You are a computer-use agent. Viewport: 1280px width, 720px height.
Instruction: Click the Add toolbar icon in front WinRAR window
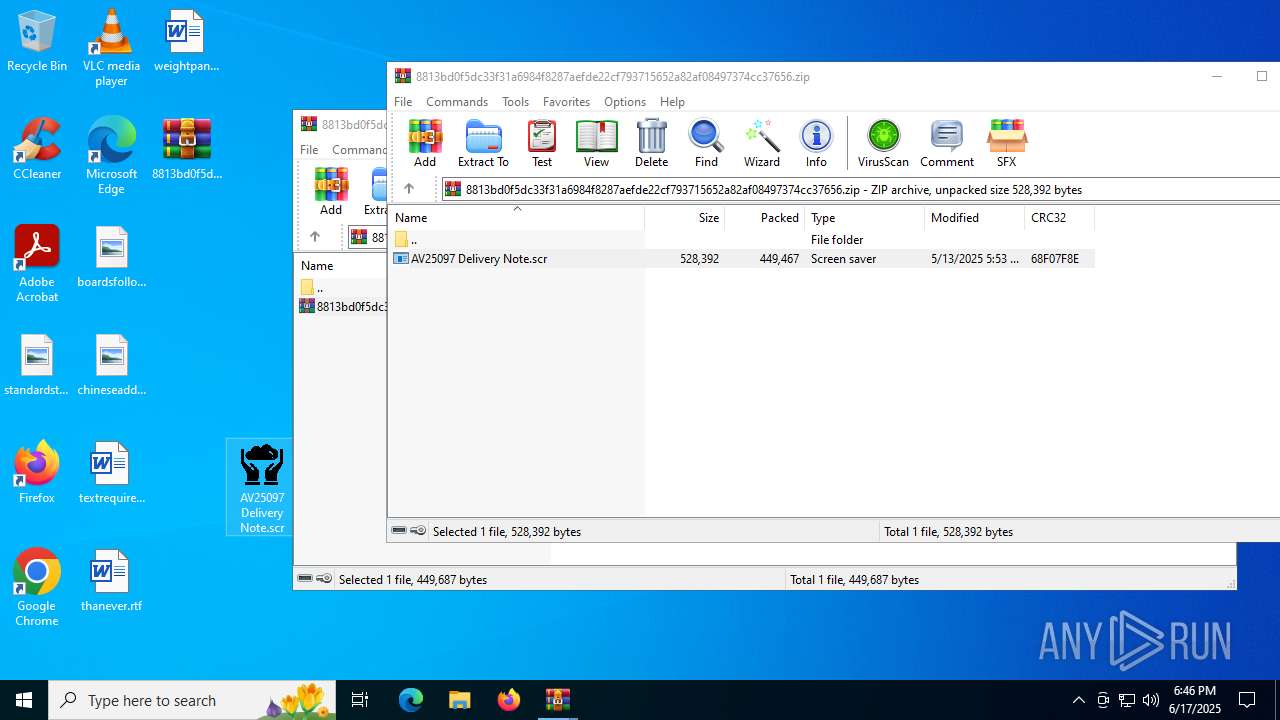tap(425, 143)
